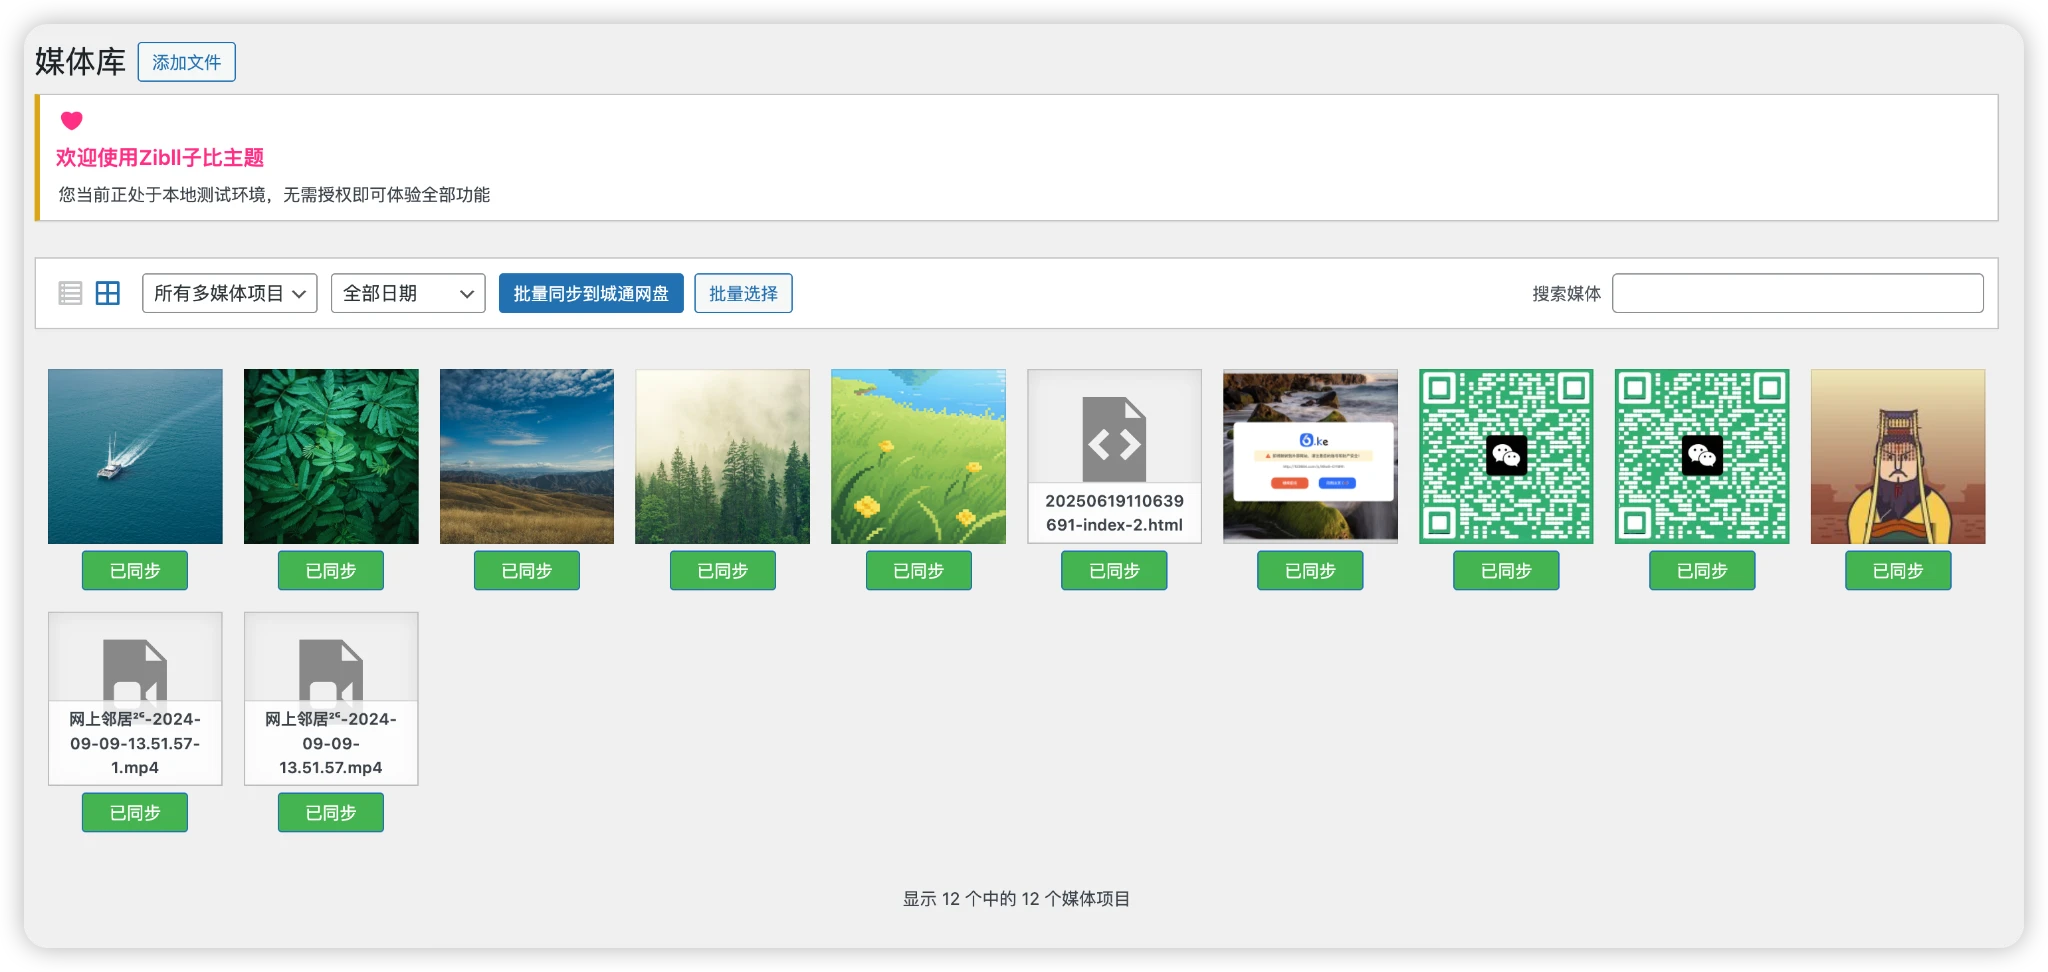Viewport: 2048px width, 972px height.
Task: Click the 搜索媒体 search input field
Action: tap(1797, 292)
